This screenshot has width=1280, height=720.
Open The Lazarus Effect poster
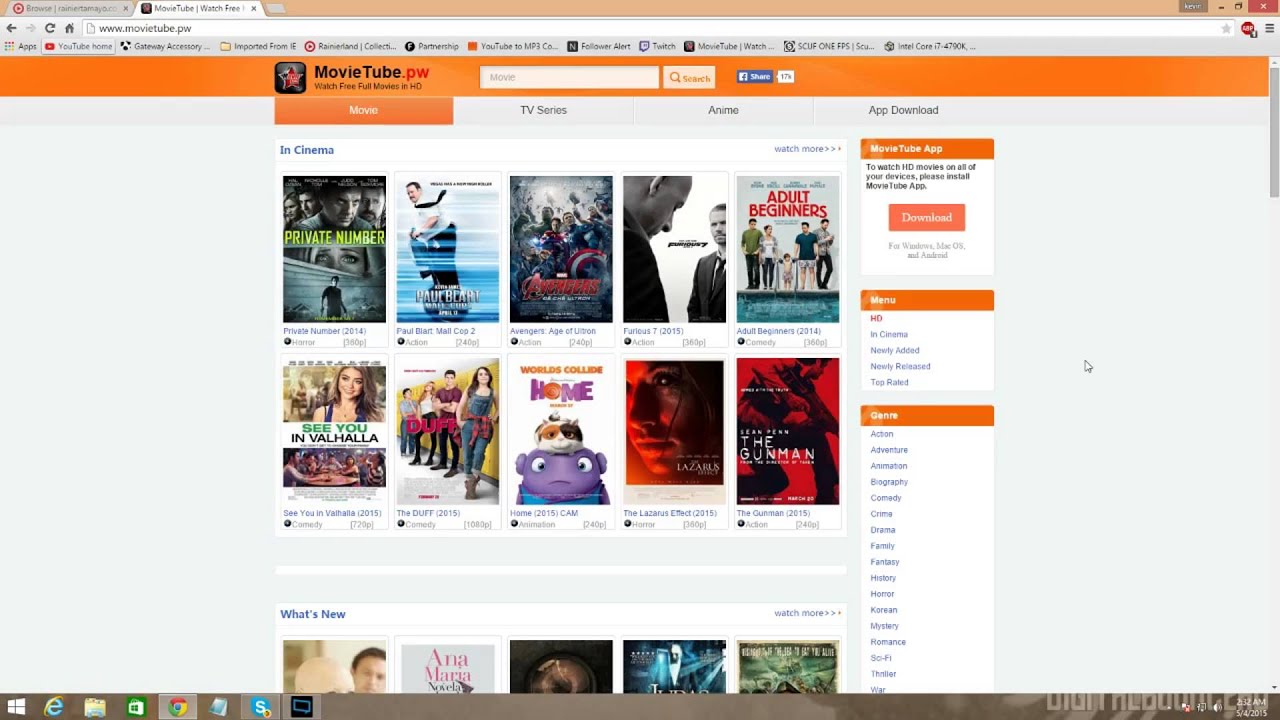(x=674, y=432)
